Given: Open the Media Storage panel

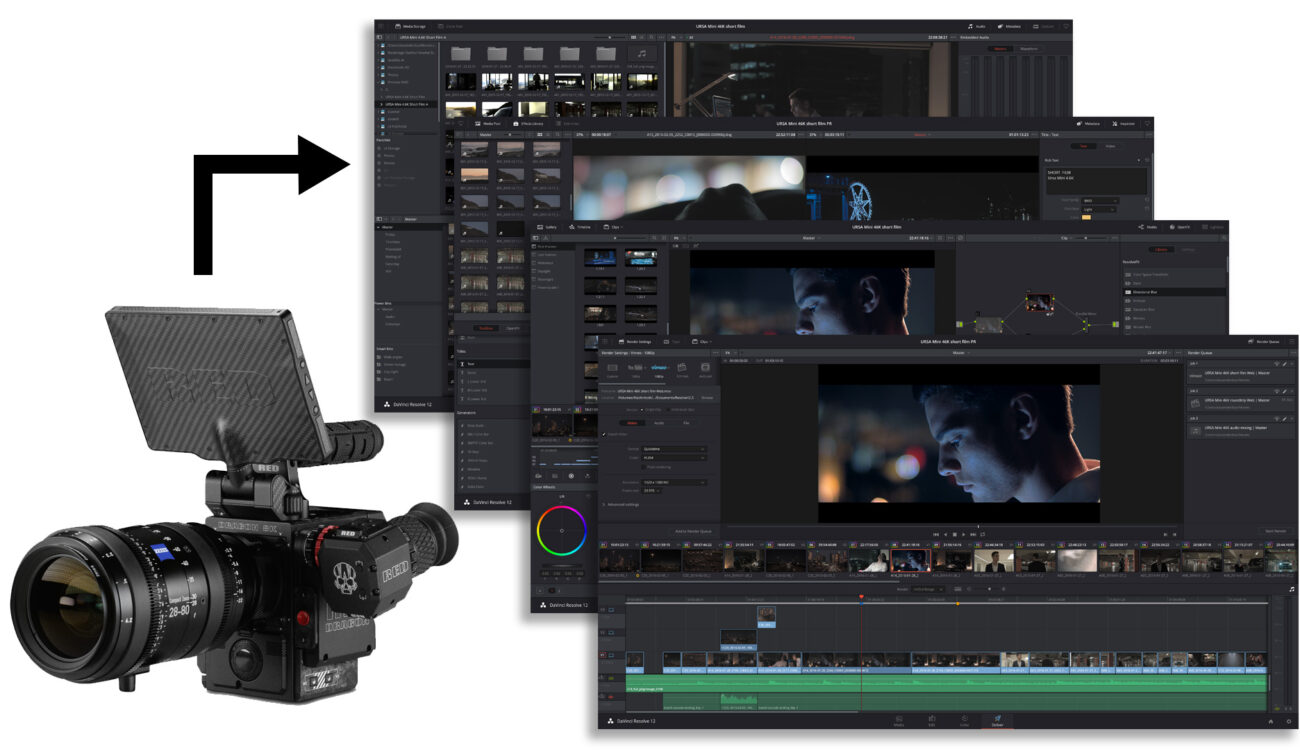Looking at the screenshot, I should pos(412,26).
